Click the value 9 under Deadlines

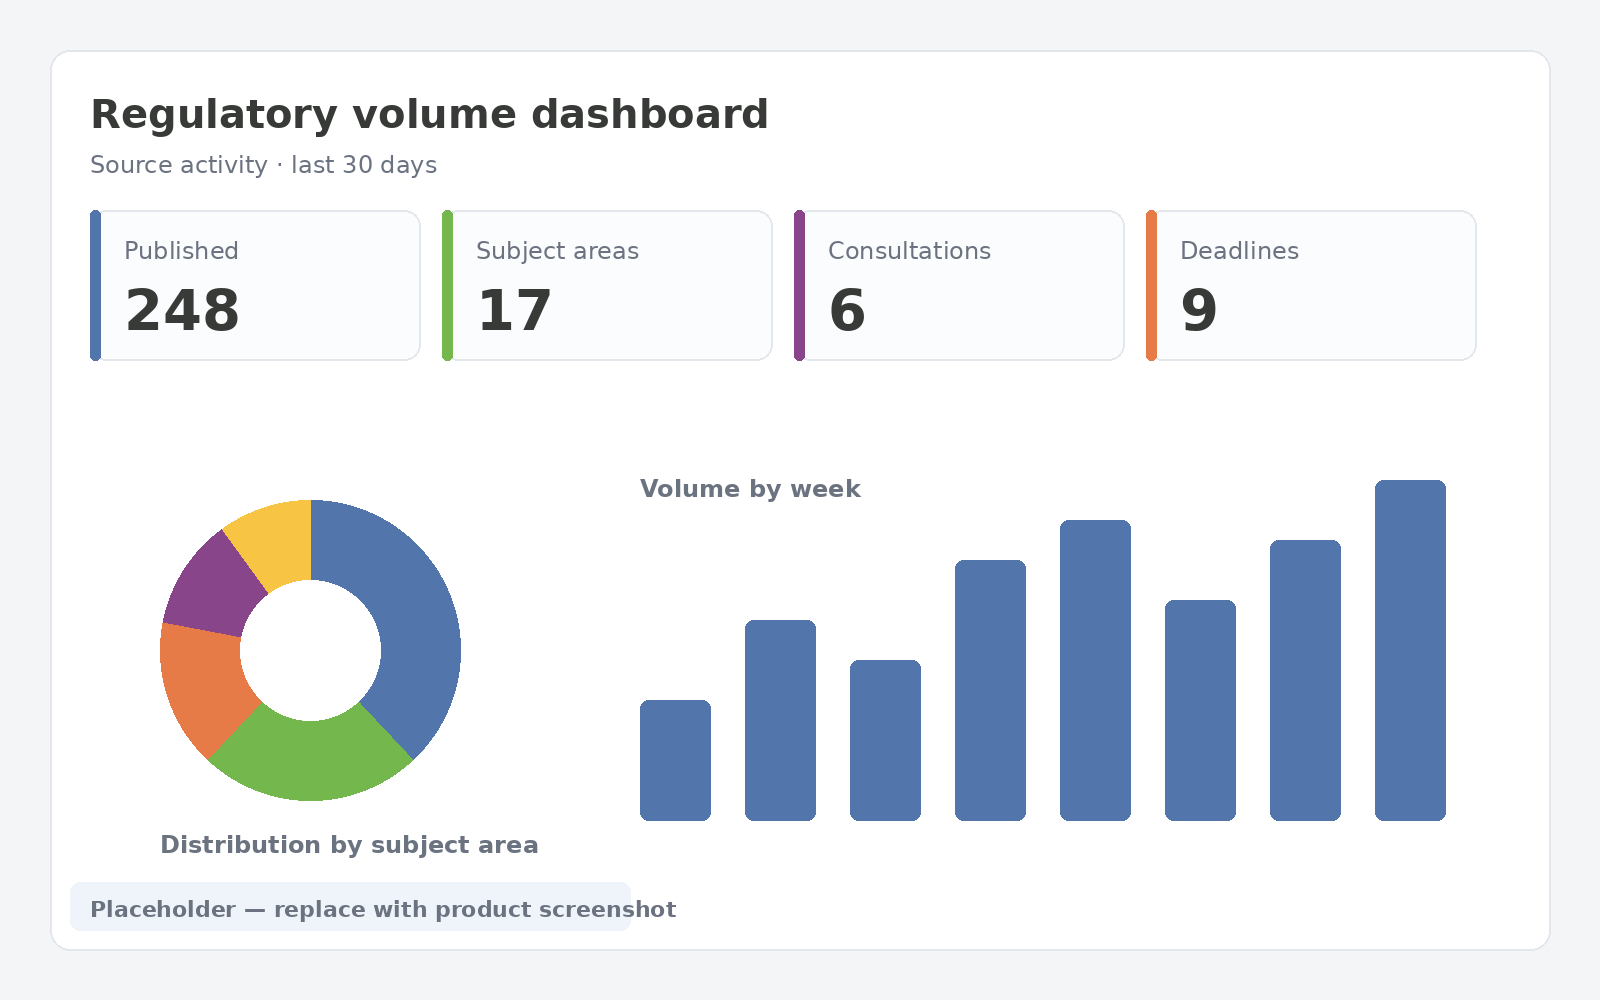pyautogui.click(x=1199, y=311)
